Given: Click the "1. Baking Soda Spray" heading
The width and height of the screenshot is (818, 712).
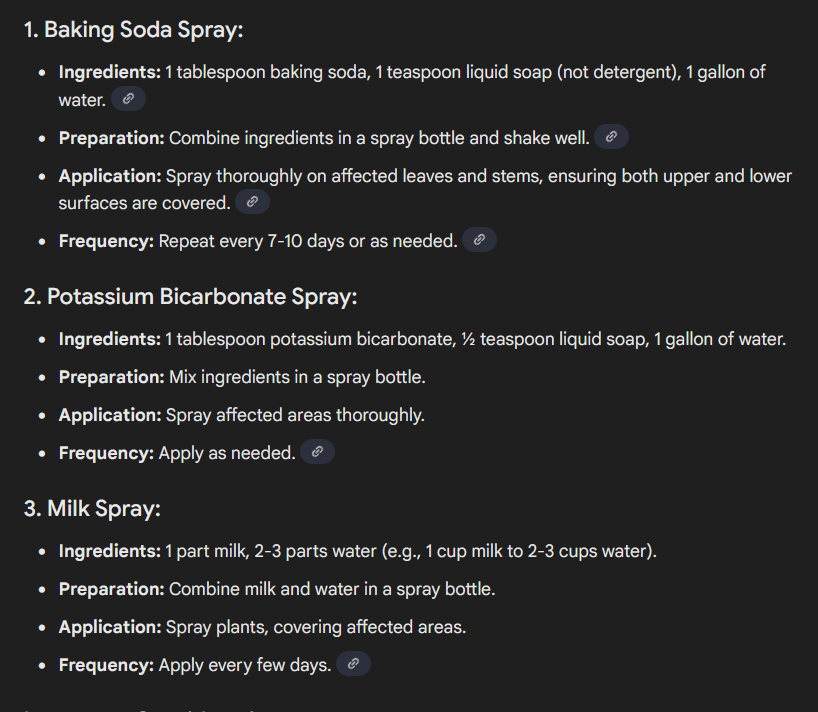Looking at the screenshot, I should (133, 30).
